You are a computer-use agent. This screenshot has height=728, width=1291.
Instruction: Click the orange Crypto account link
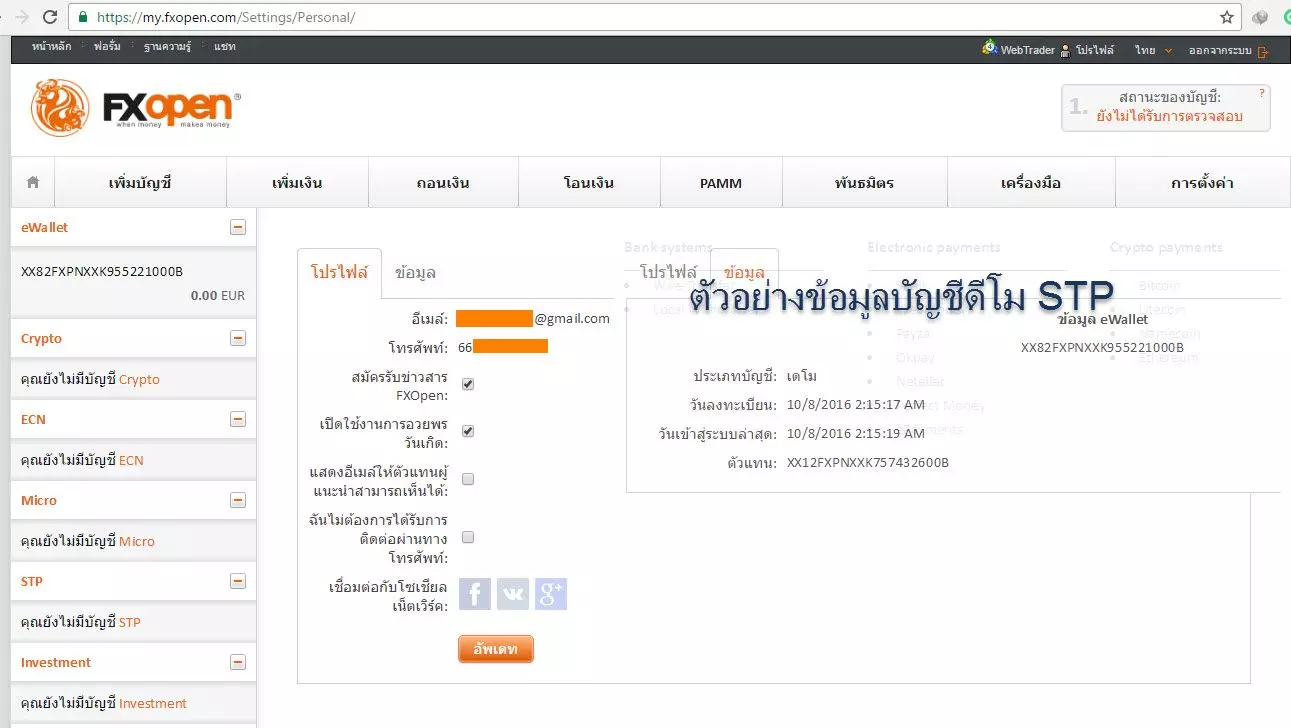pos(139,379)
